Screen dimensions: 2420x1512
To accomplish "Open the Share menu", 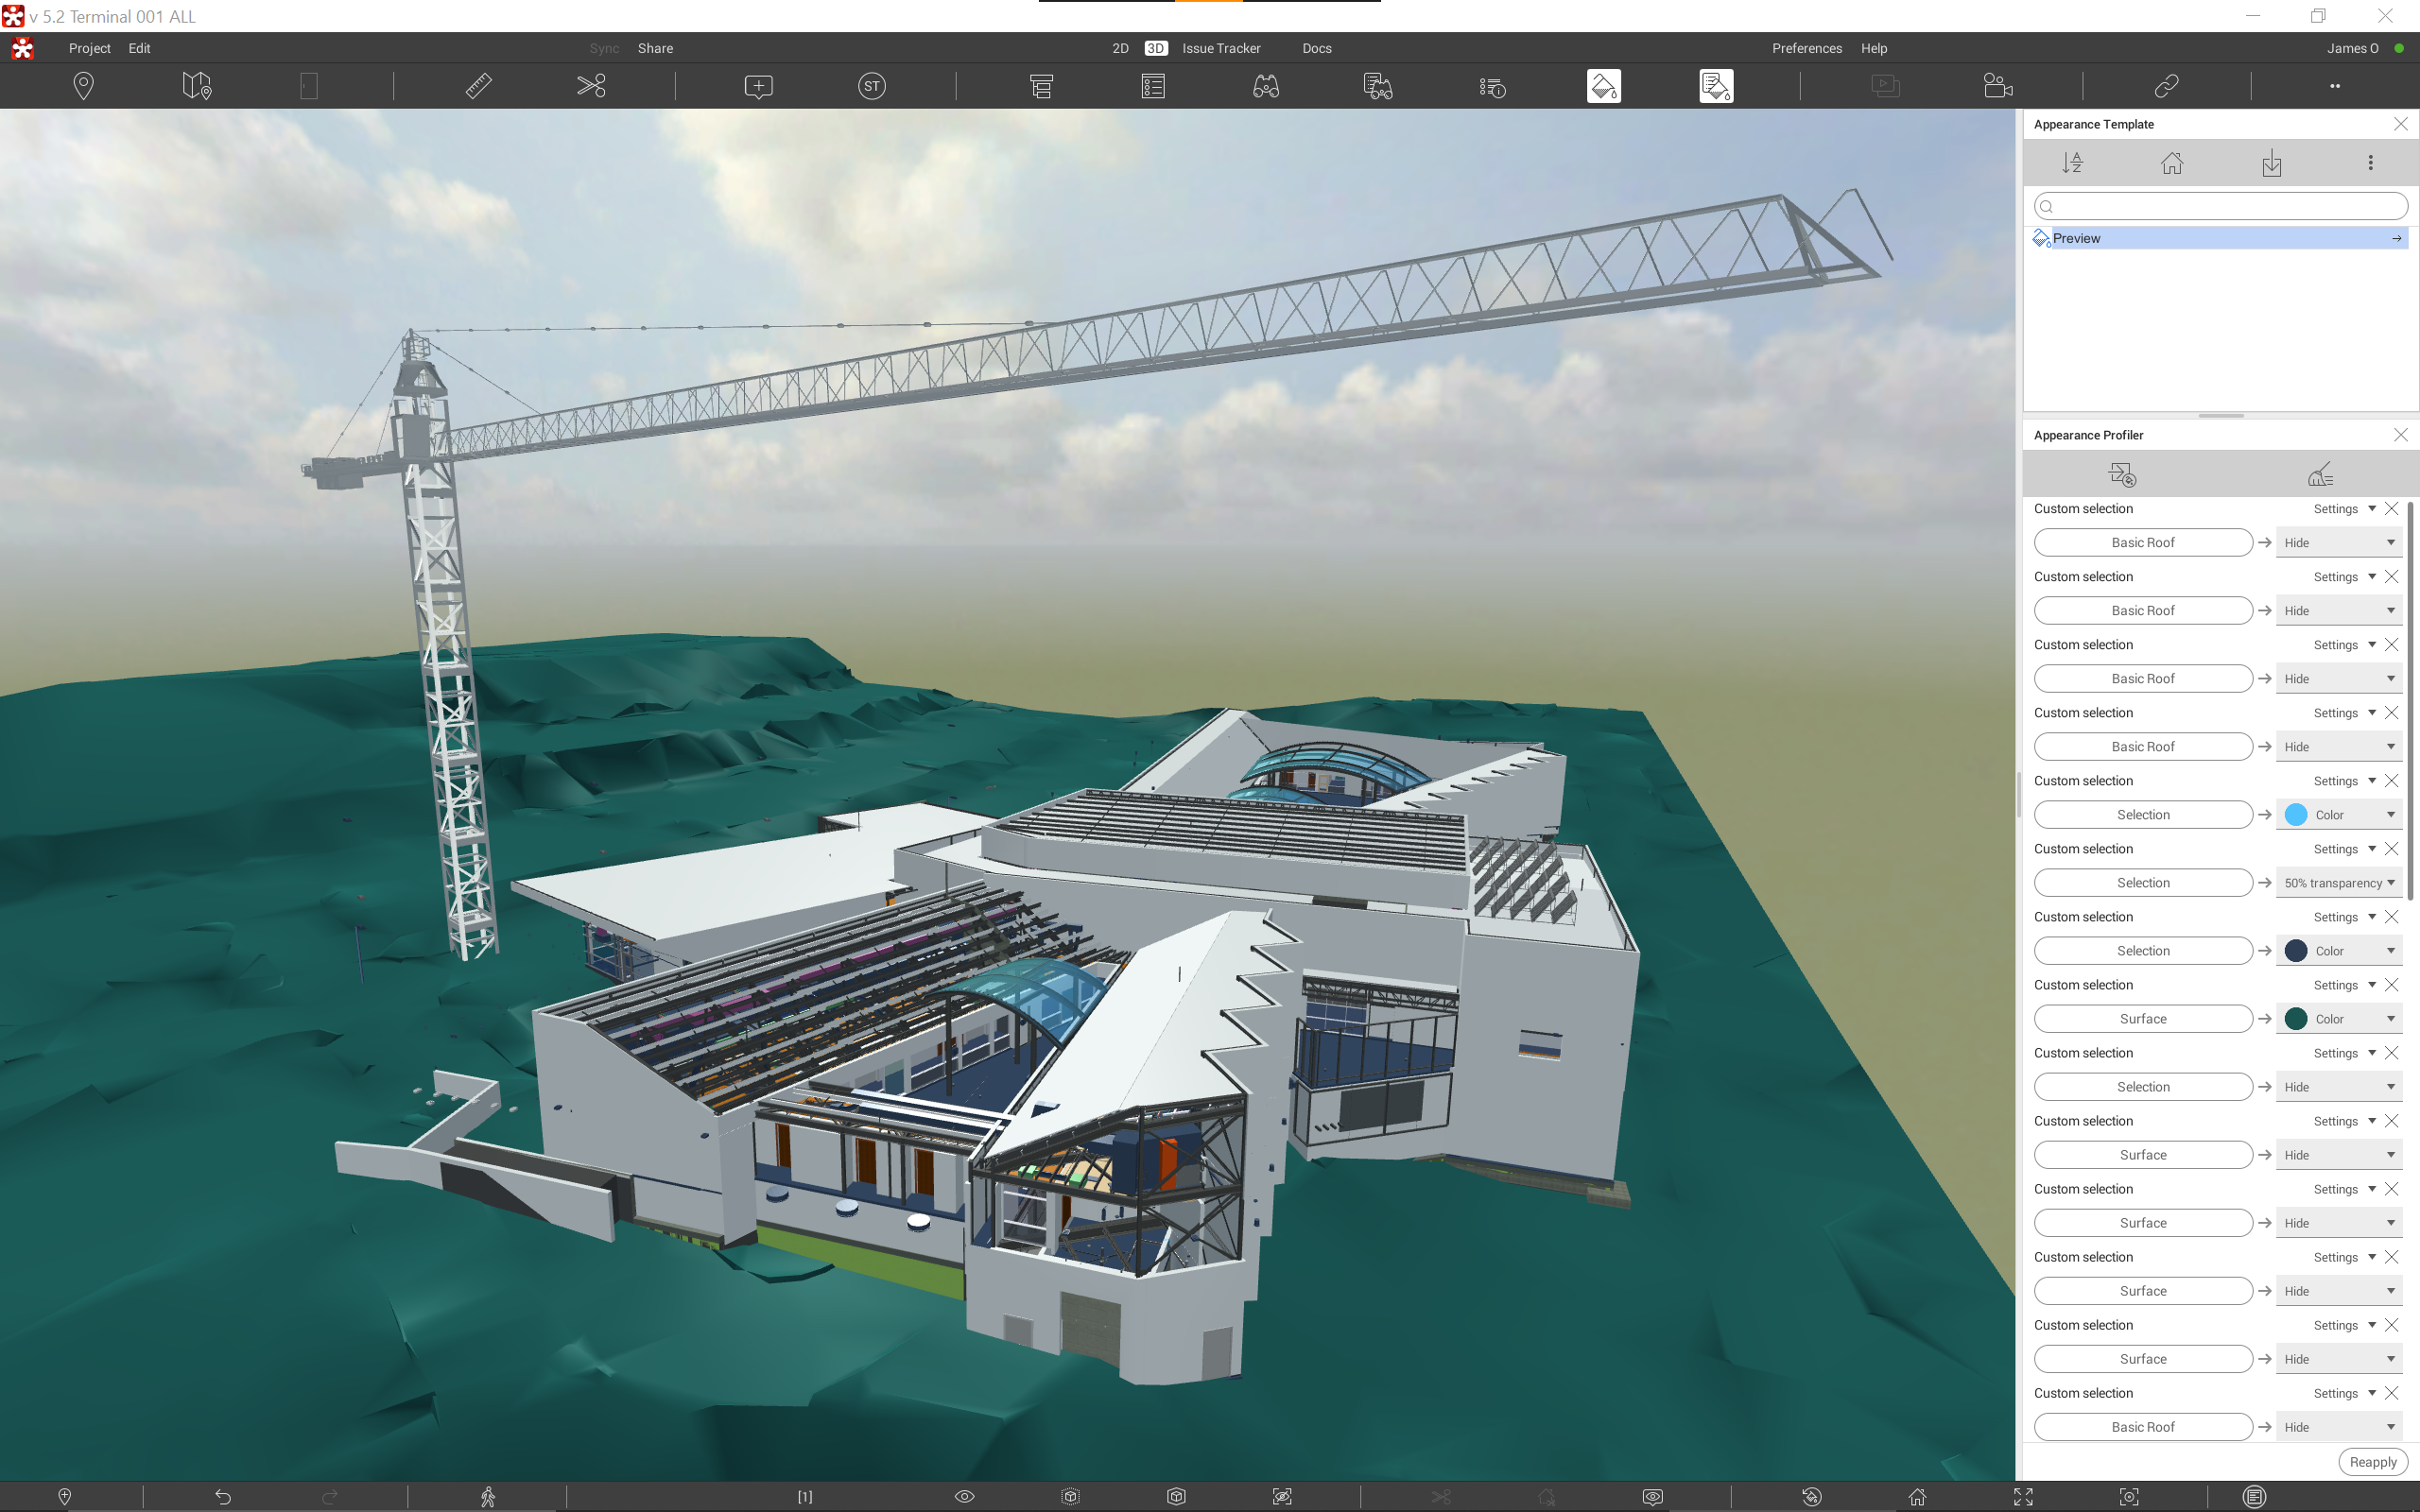I will pos(655,48).
